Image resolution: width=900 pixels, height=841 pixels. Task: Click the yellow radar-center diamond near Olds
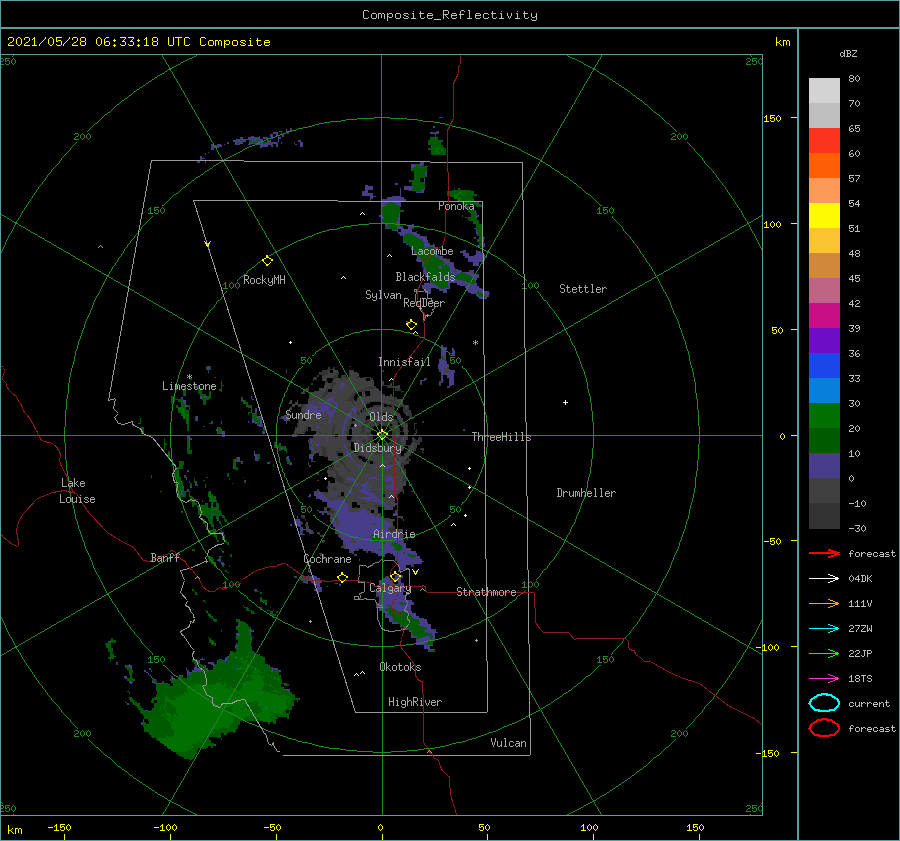(382, 435)
